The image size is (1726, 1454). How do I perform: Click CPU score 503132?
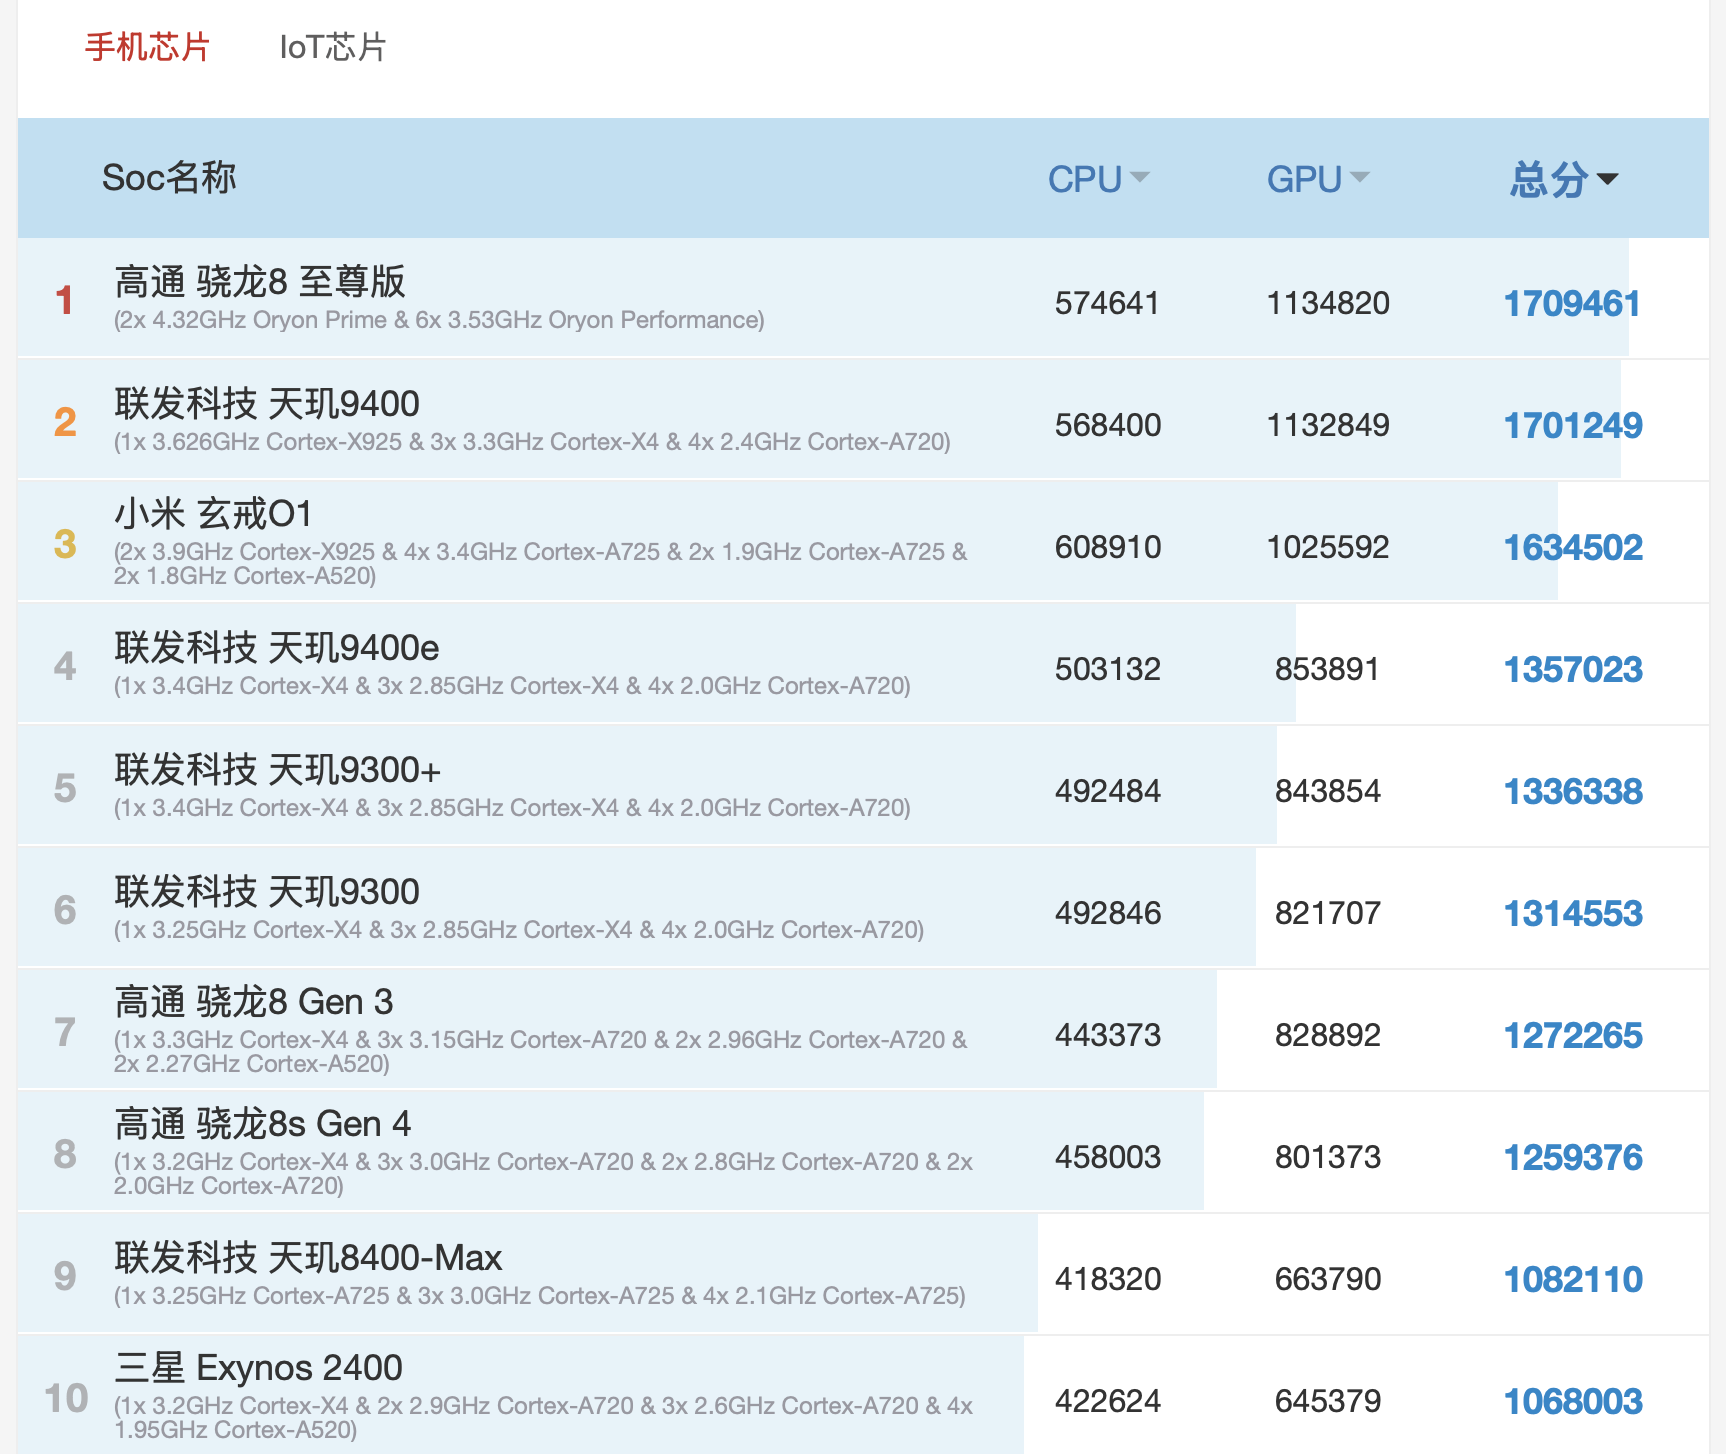[x=1108, y=669]
